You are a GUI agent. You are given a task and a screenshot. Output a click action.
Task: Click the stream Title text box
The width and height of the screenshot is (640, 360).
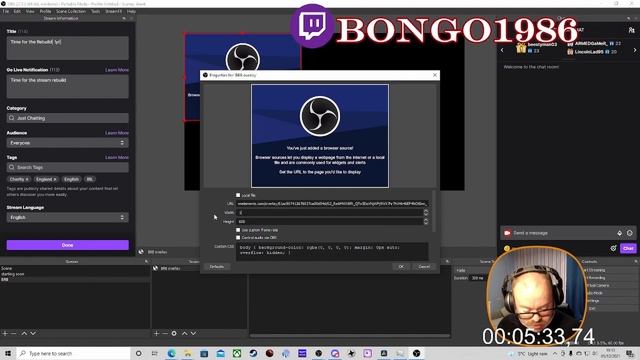(67, 48)
